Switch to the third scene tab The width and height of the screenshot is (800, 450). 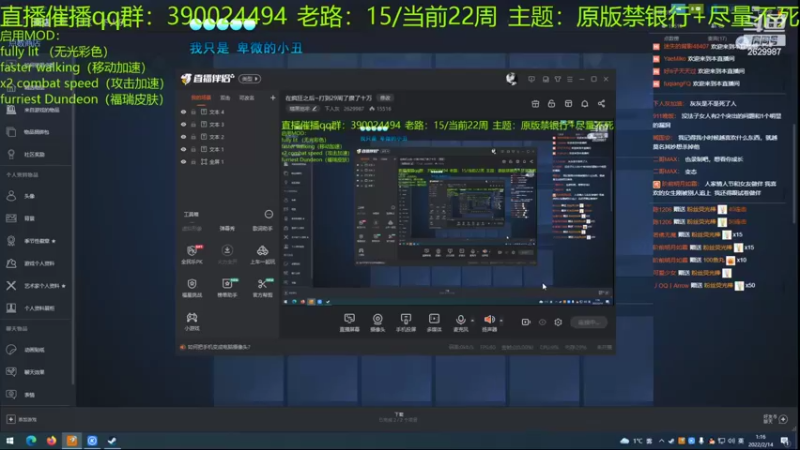click(247, 97)
